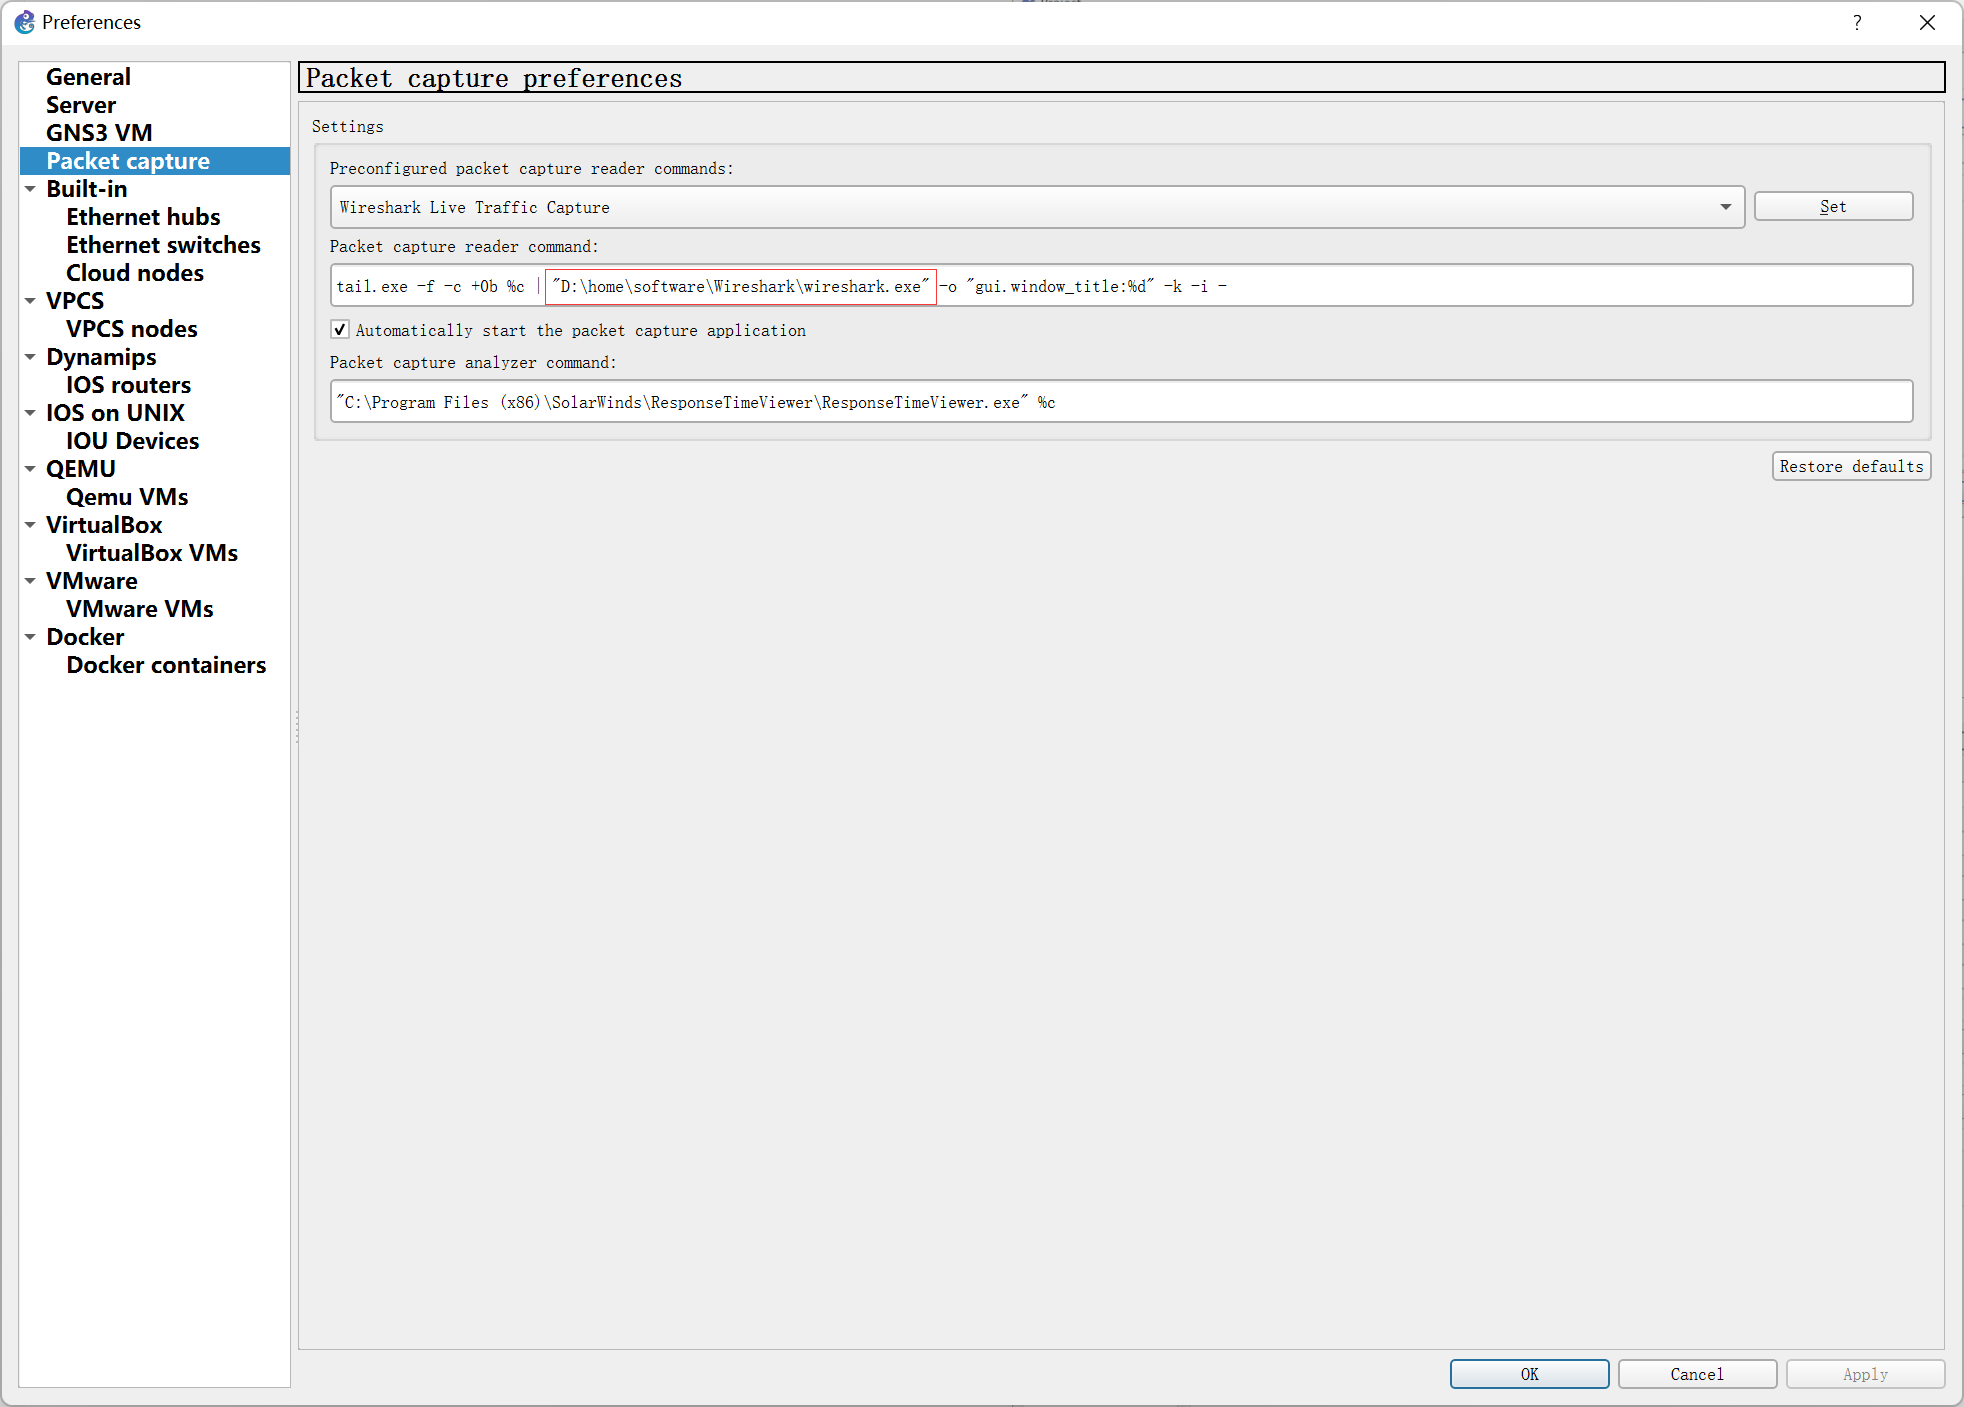1964x1407 pixels.
Task: Select the Dynamips category label
Action: pyautogui.click(x=101, y=357)
